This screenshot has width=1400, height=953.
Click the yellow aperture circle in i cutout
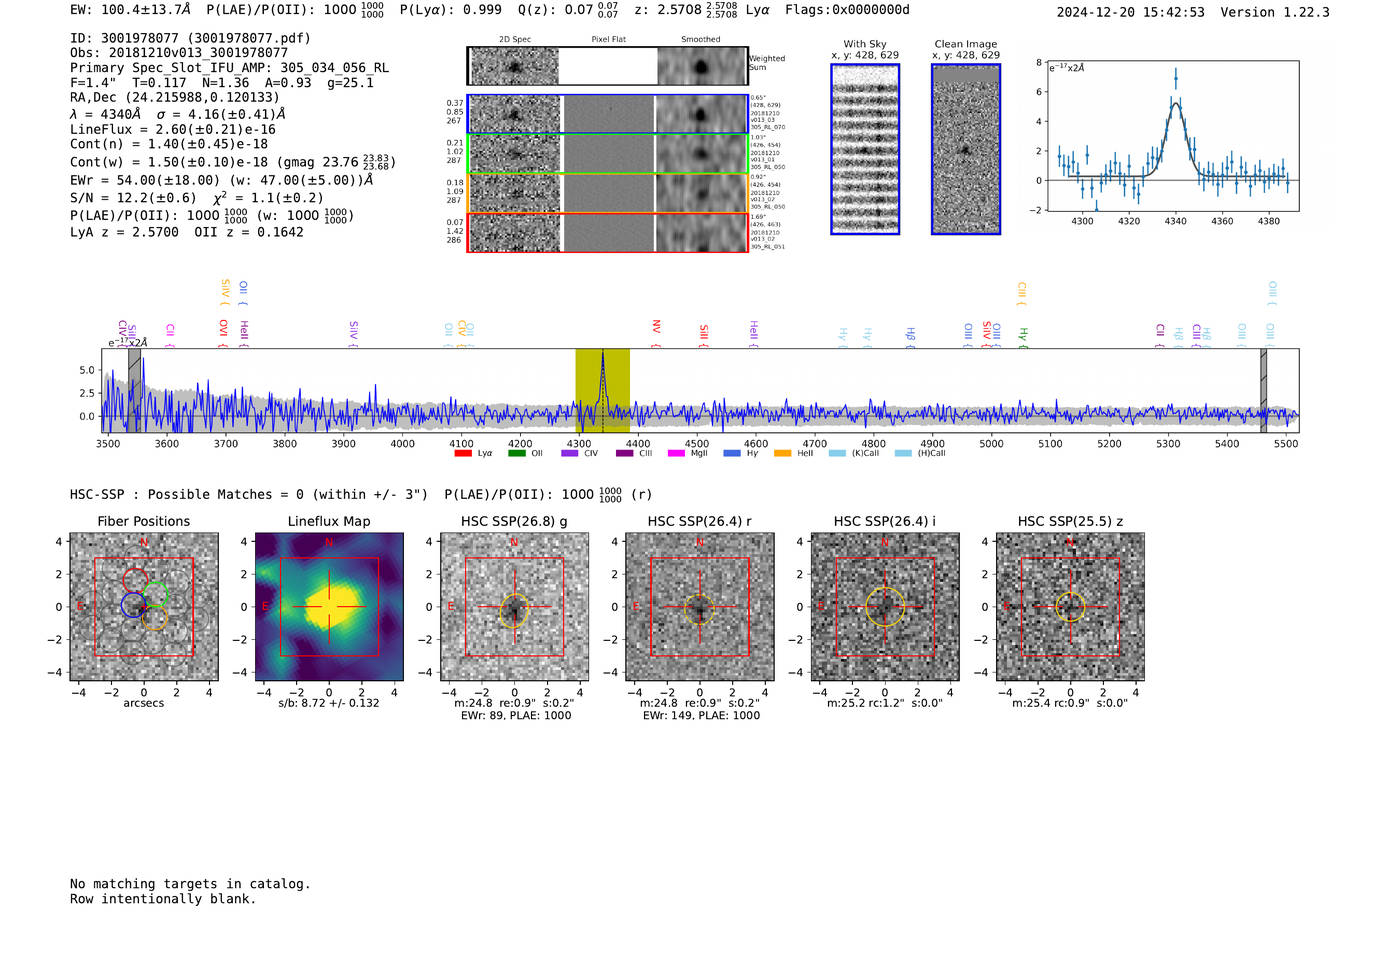(884, 607)
